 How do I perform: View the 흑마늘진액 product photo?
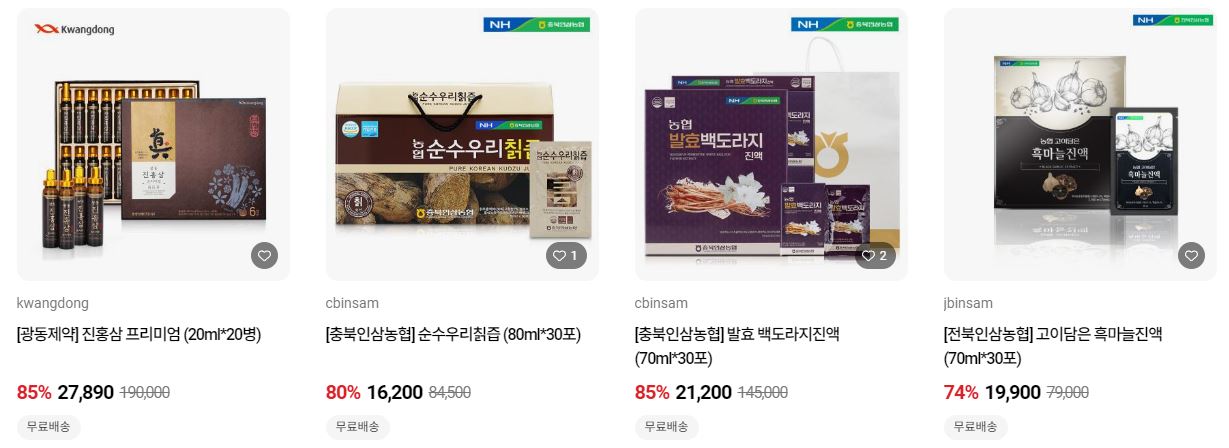coord(1080,145)
